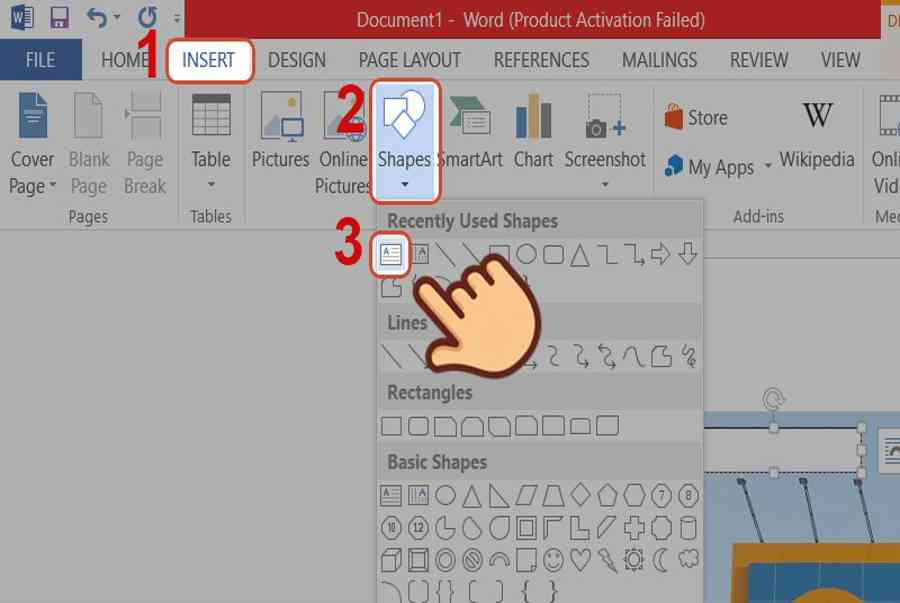Switch to the REVIEW tab
Screen dimensions: 900x603
pyautogui.click(x=759, y=60)
